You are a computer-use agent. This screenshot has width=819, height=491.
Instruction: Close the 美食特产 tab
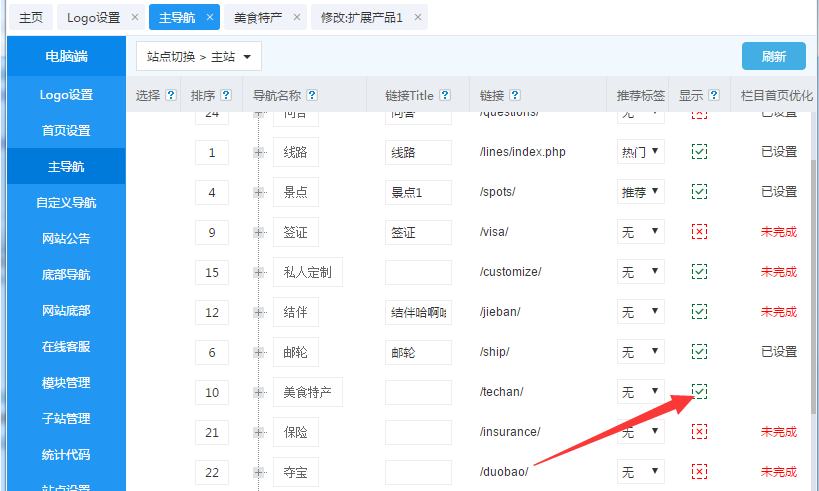point(298,18)
